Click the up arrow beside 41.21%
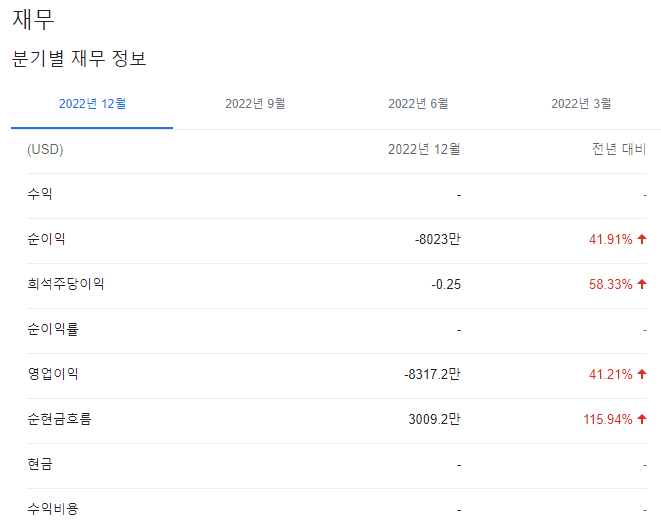 [642, 374]
